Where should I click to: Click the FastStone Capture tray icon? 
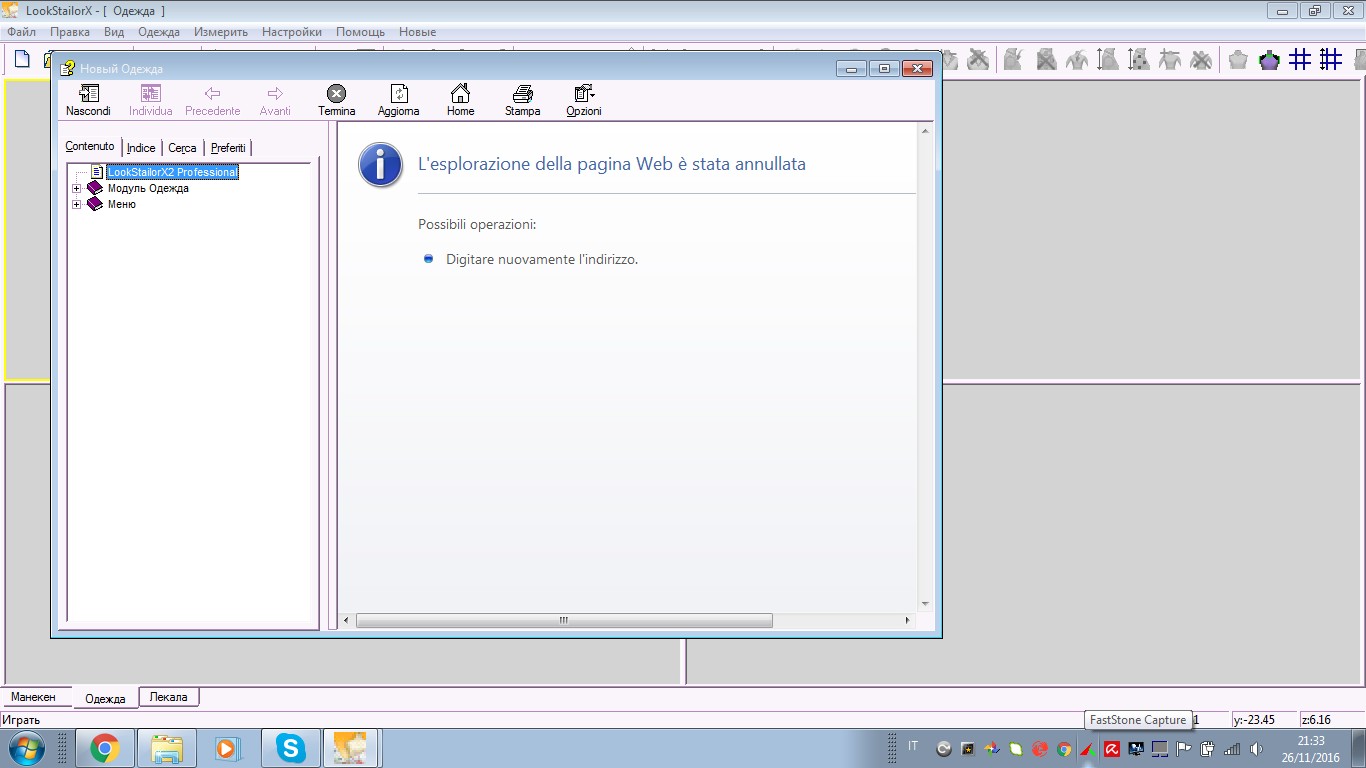[1087, 748]
